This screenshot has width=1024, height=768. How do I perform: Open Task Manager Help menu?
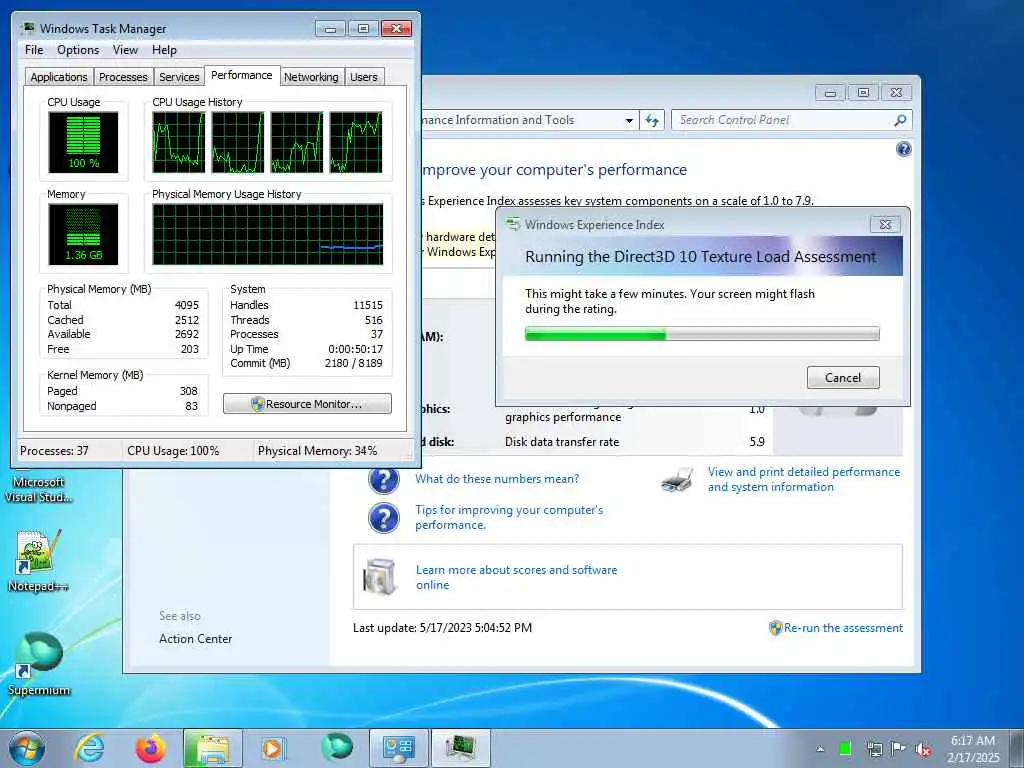pyautogui.click(x=164, y=50)
